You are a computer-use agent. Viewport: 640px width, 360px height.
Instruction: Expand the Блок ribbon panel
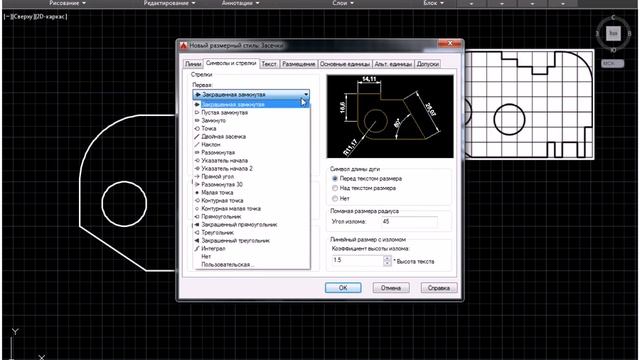coord(433,3)
